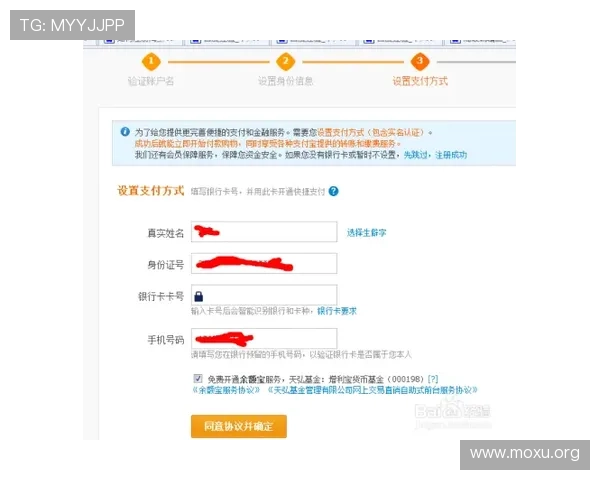Click the lock icon in bank card field
Viewport: 600px width, 480px height.
click(199, 296)
